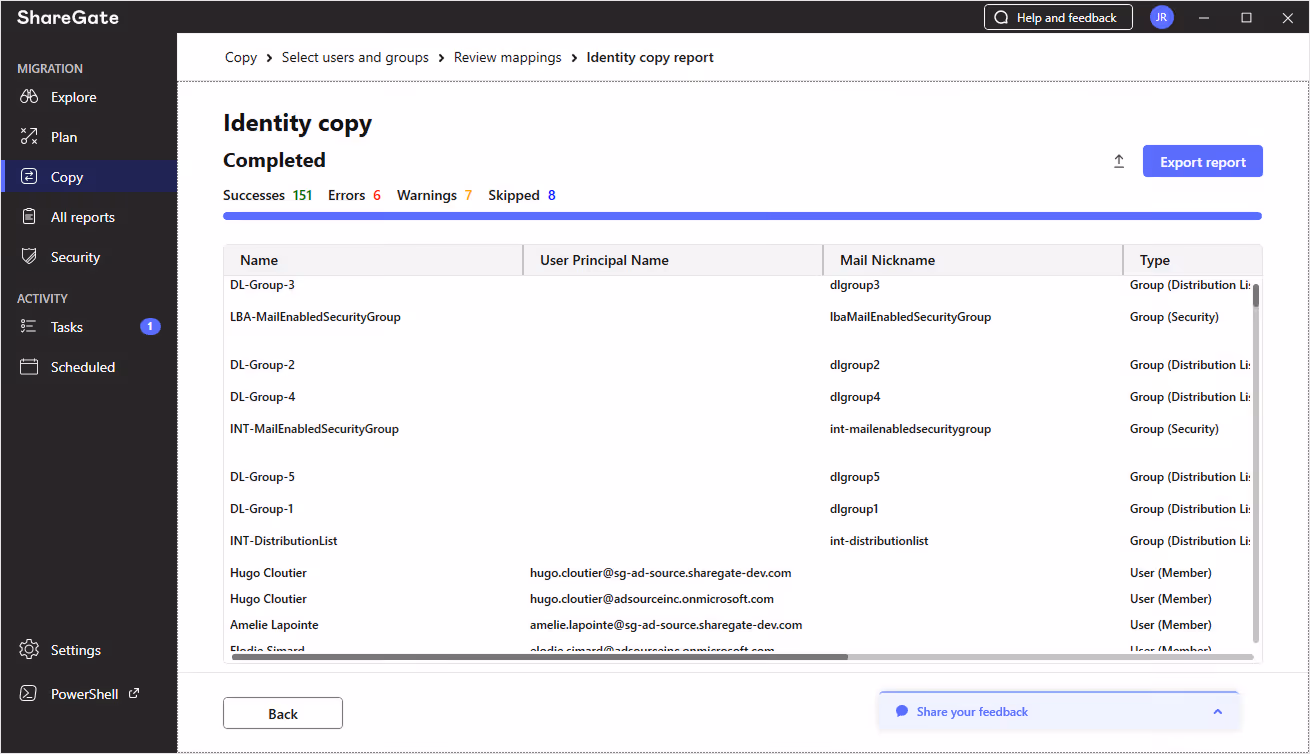The width and height of the screenshot is (1310, 754).
Task: Select the DL-Group-2 row
Action: click(738, 365)
